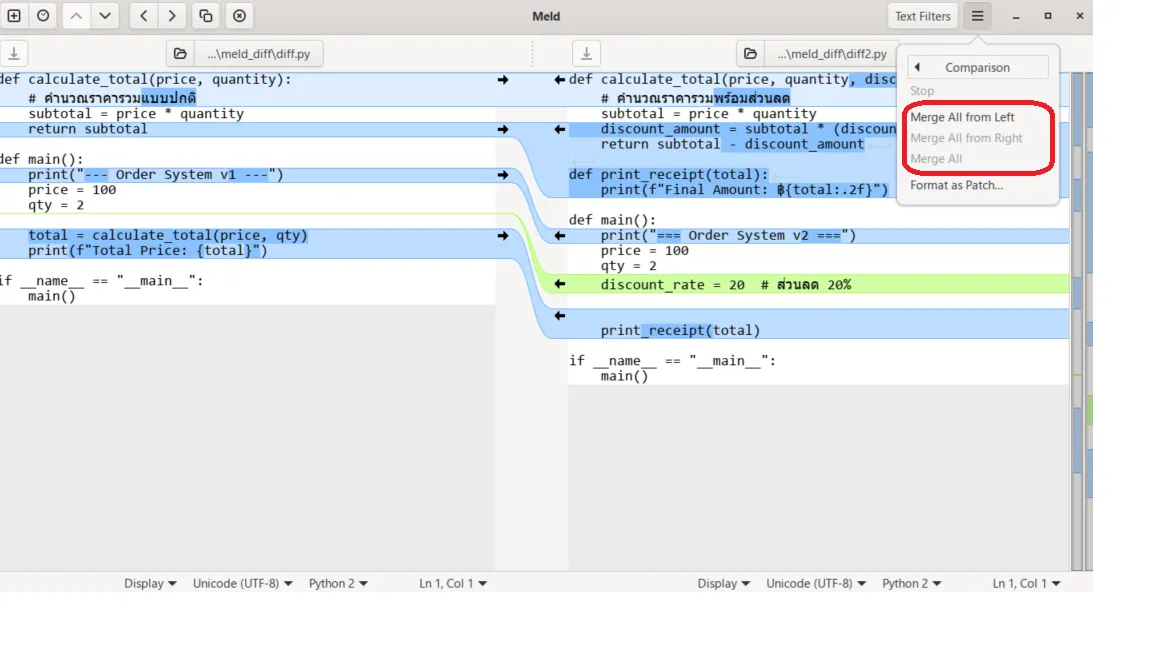Change the right pane Python 2 syntax dropdown
The image size is (1152, 648).
coord(912,583)
